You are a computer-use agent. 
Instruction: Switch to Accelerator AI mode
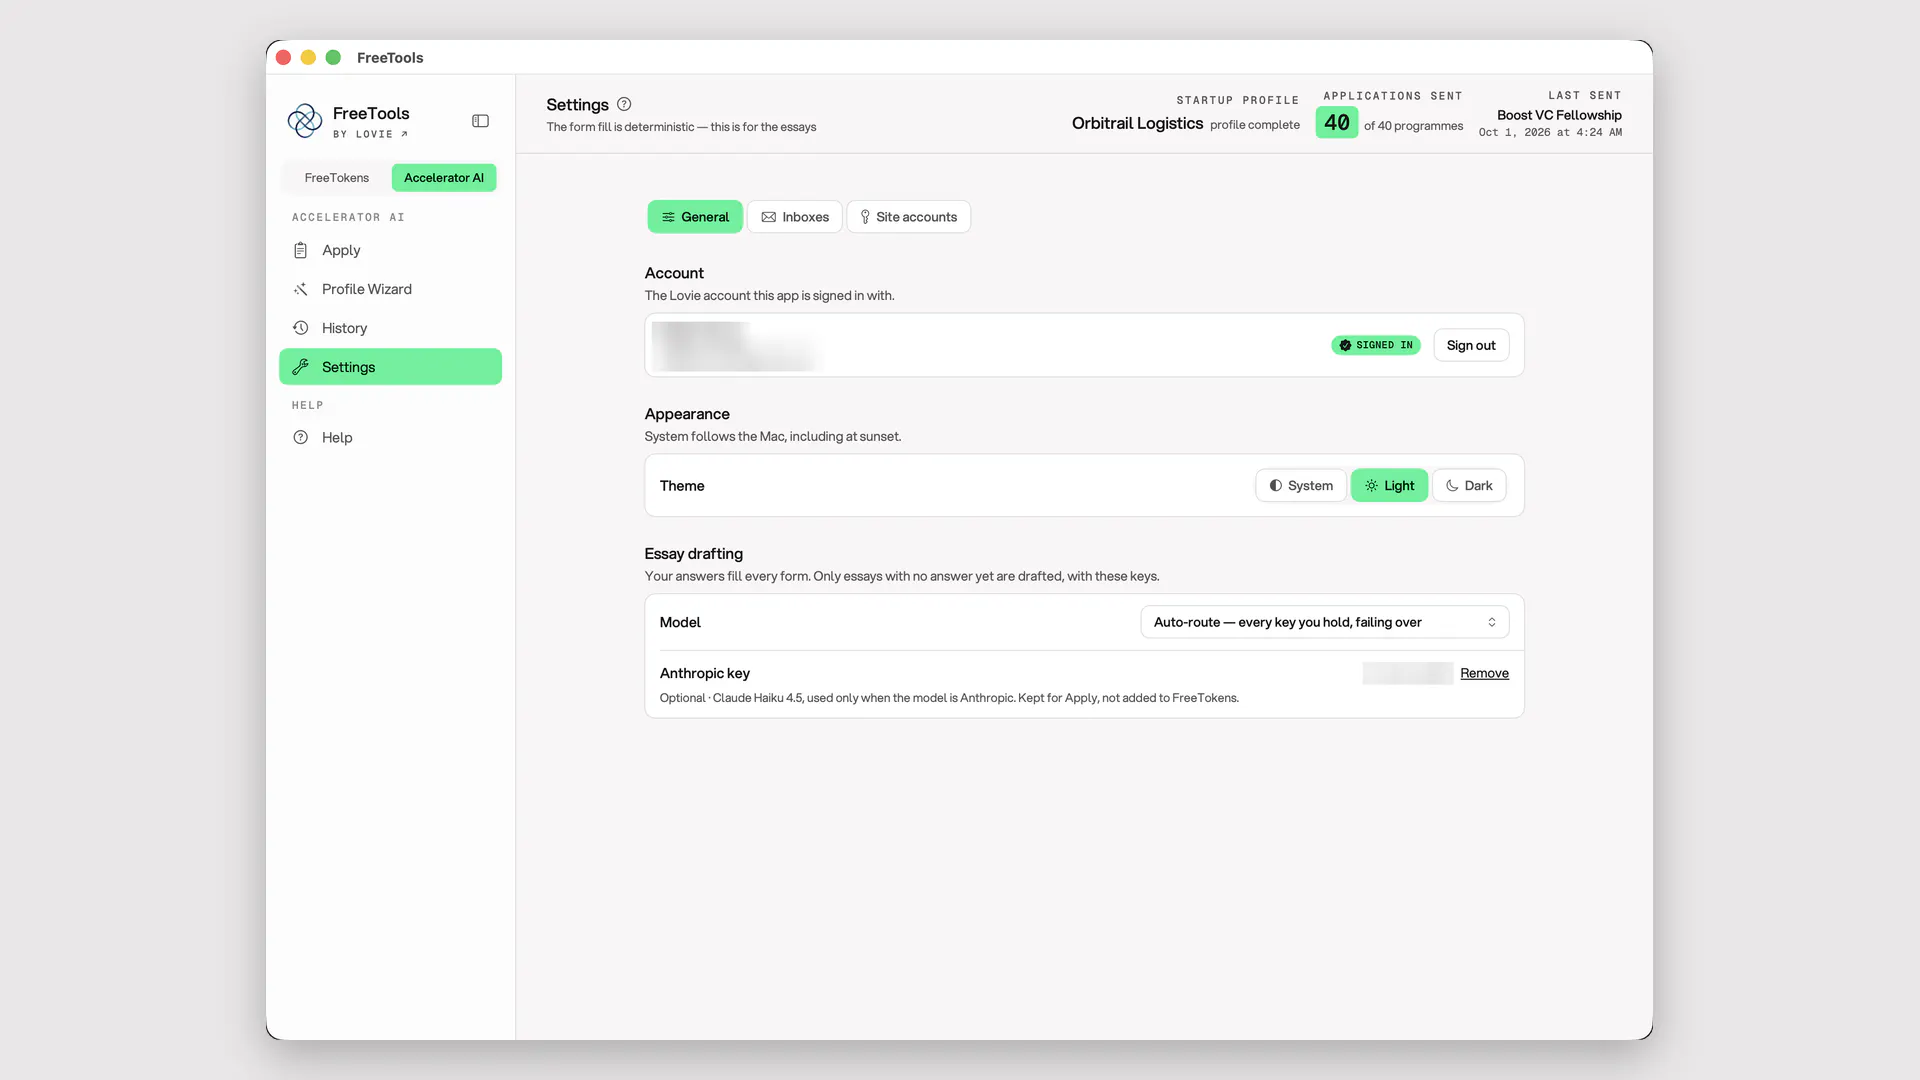click(444, 178)
